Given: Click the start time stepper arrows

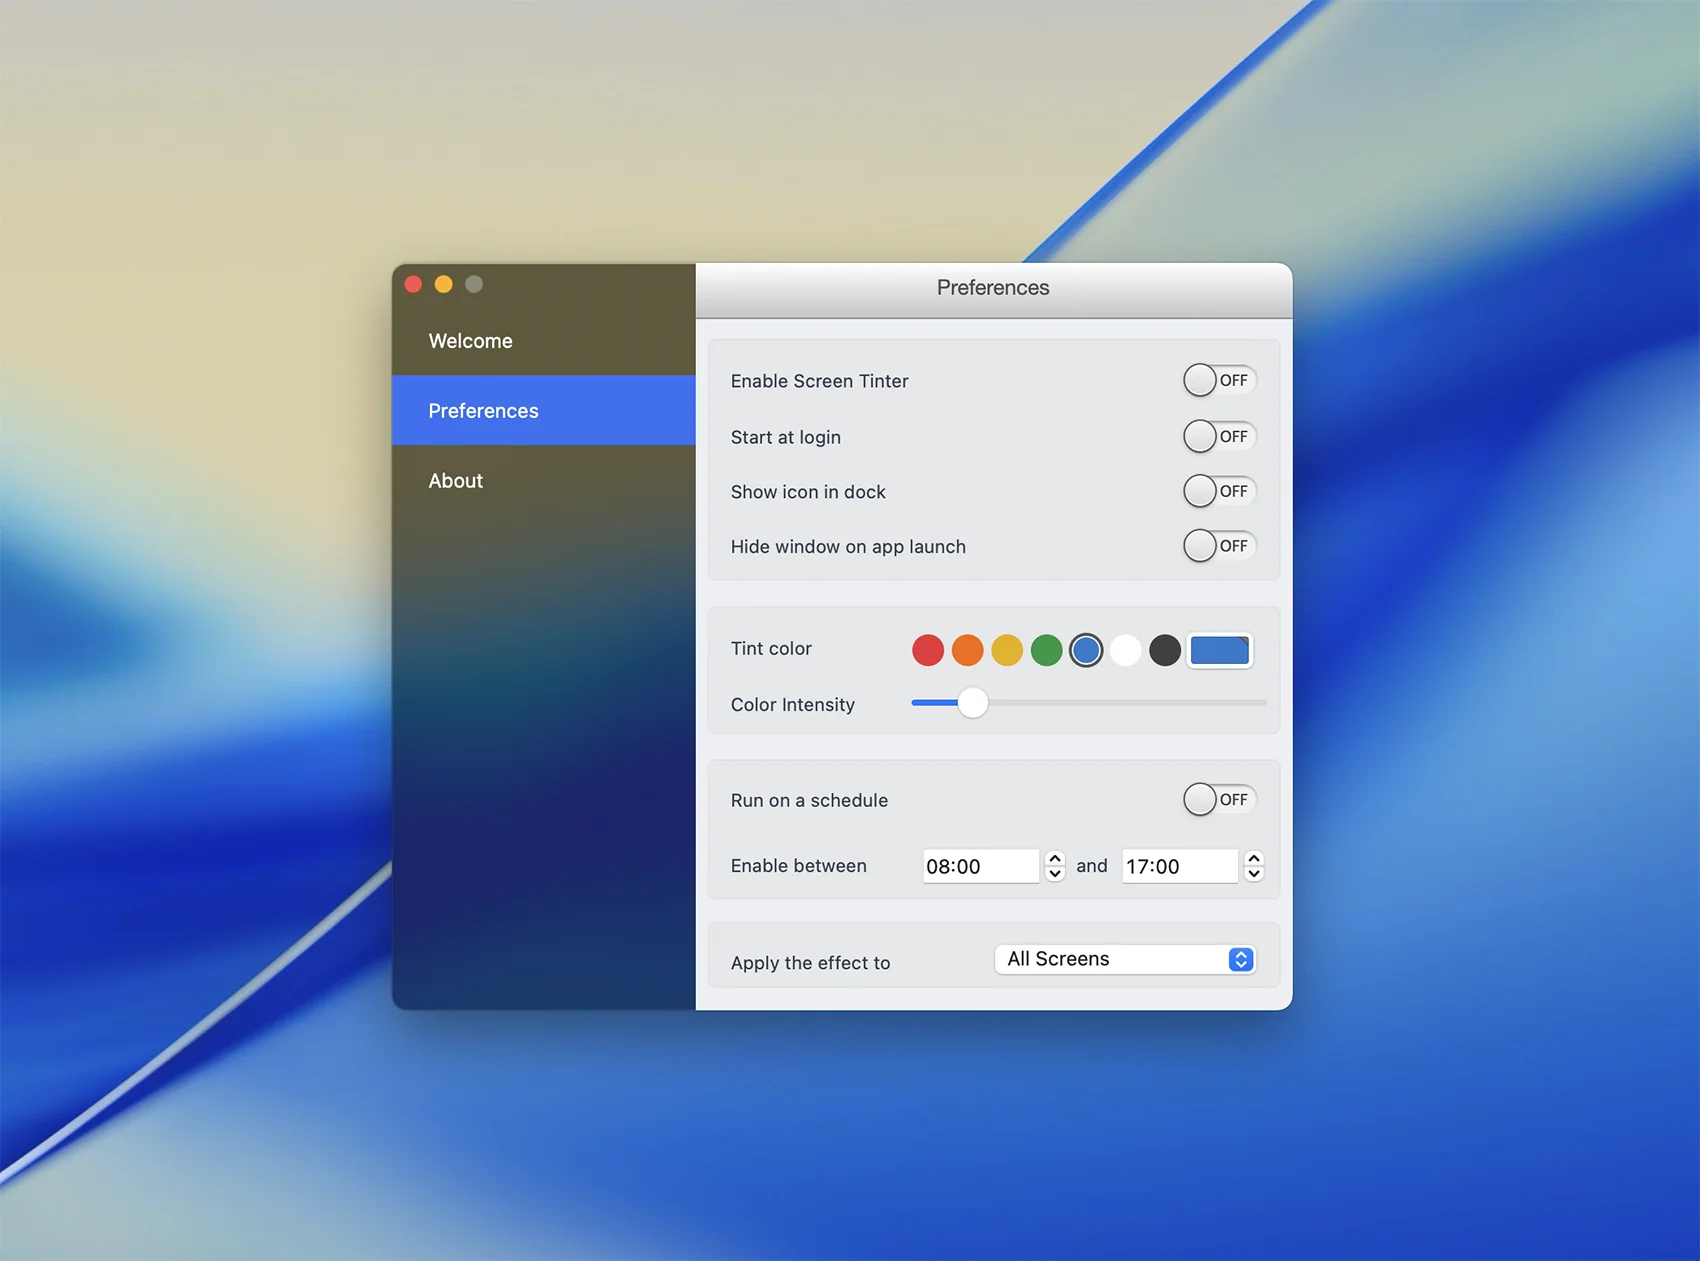Looking at the screenshot, I should (1055, 866).
